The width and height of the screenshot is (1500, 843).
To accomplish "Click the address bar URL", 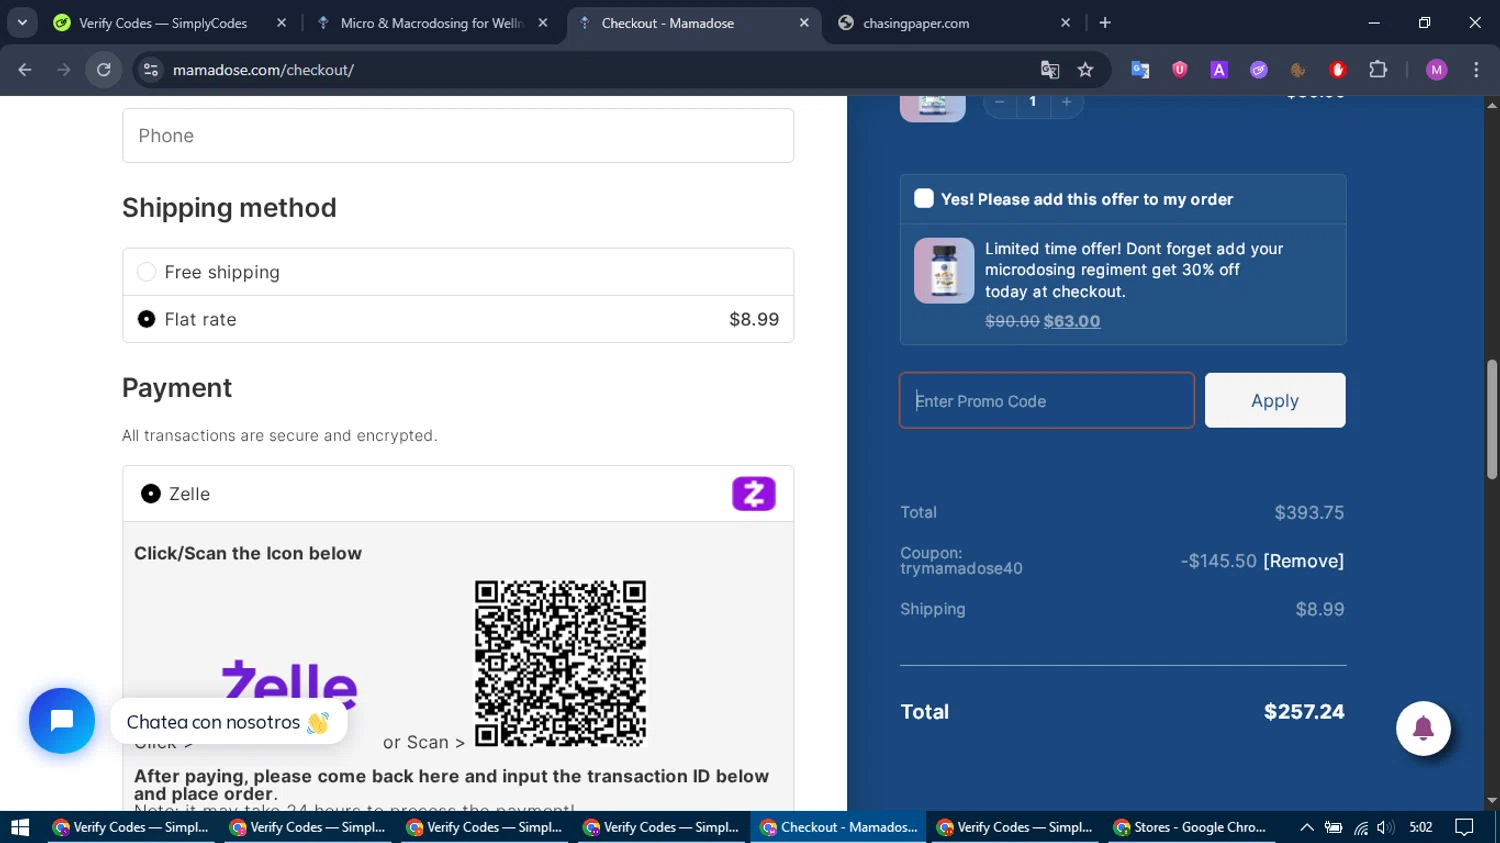I will click(x=263, y=70).
